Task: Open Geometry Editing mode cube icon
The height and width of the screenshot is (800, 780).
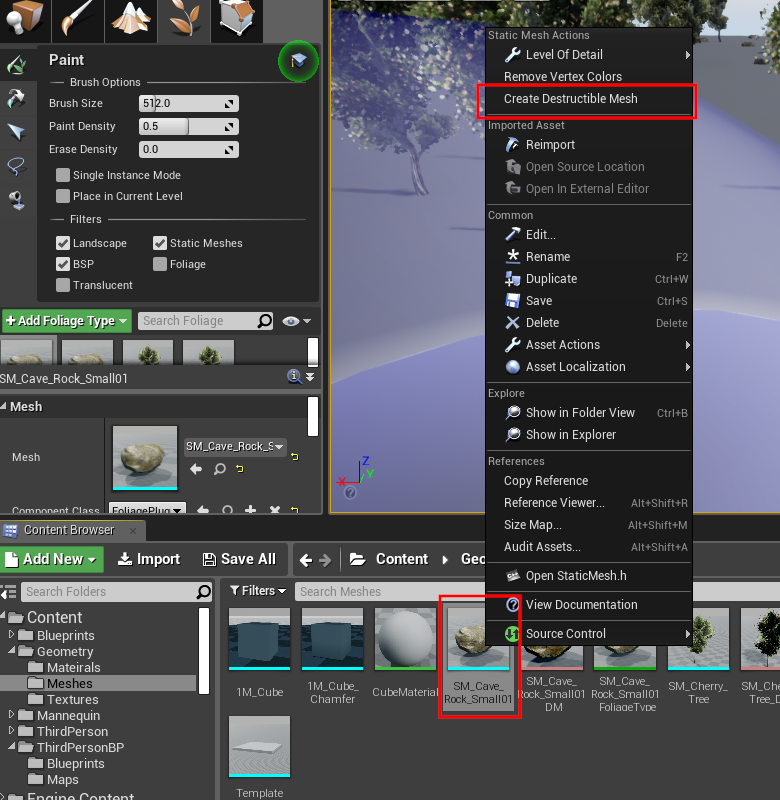Action: 237,19
